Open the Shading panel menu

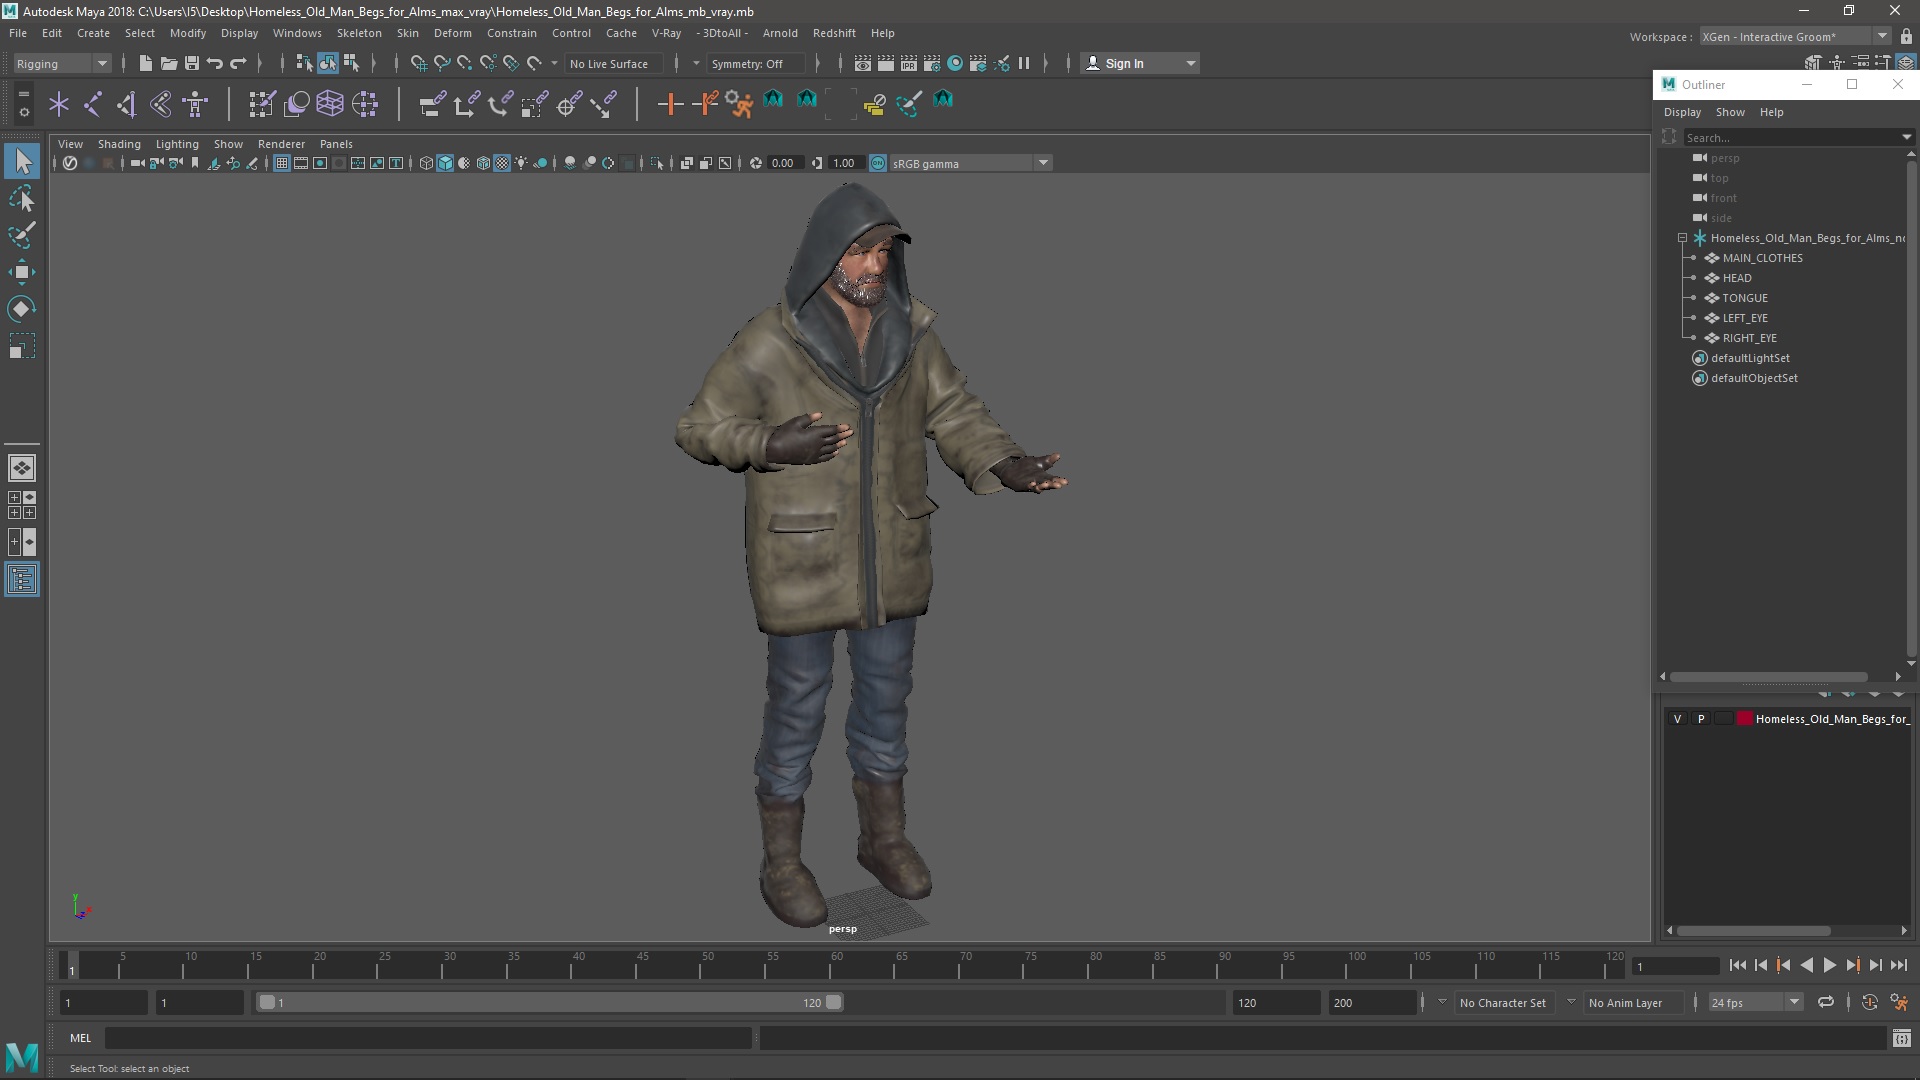[119, 144]
